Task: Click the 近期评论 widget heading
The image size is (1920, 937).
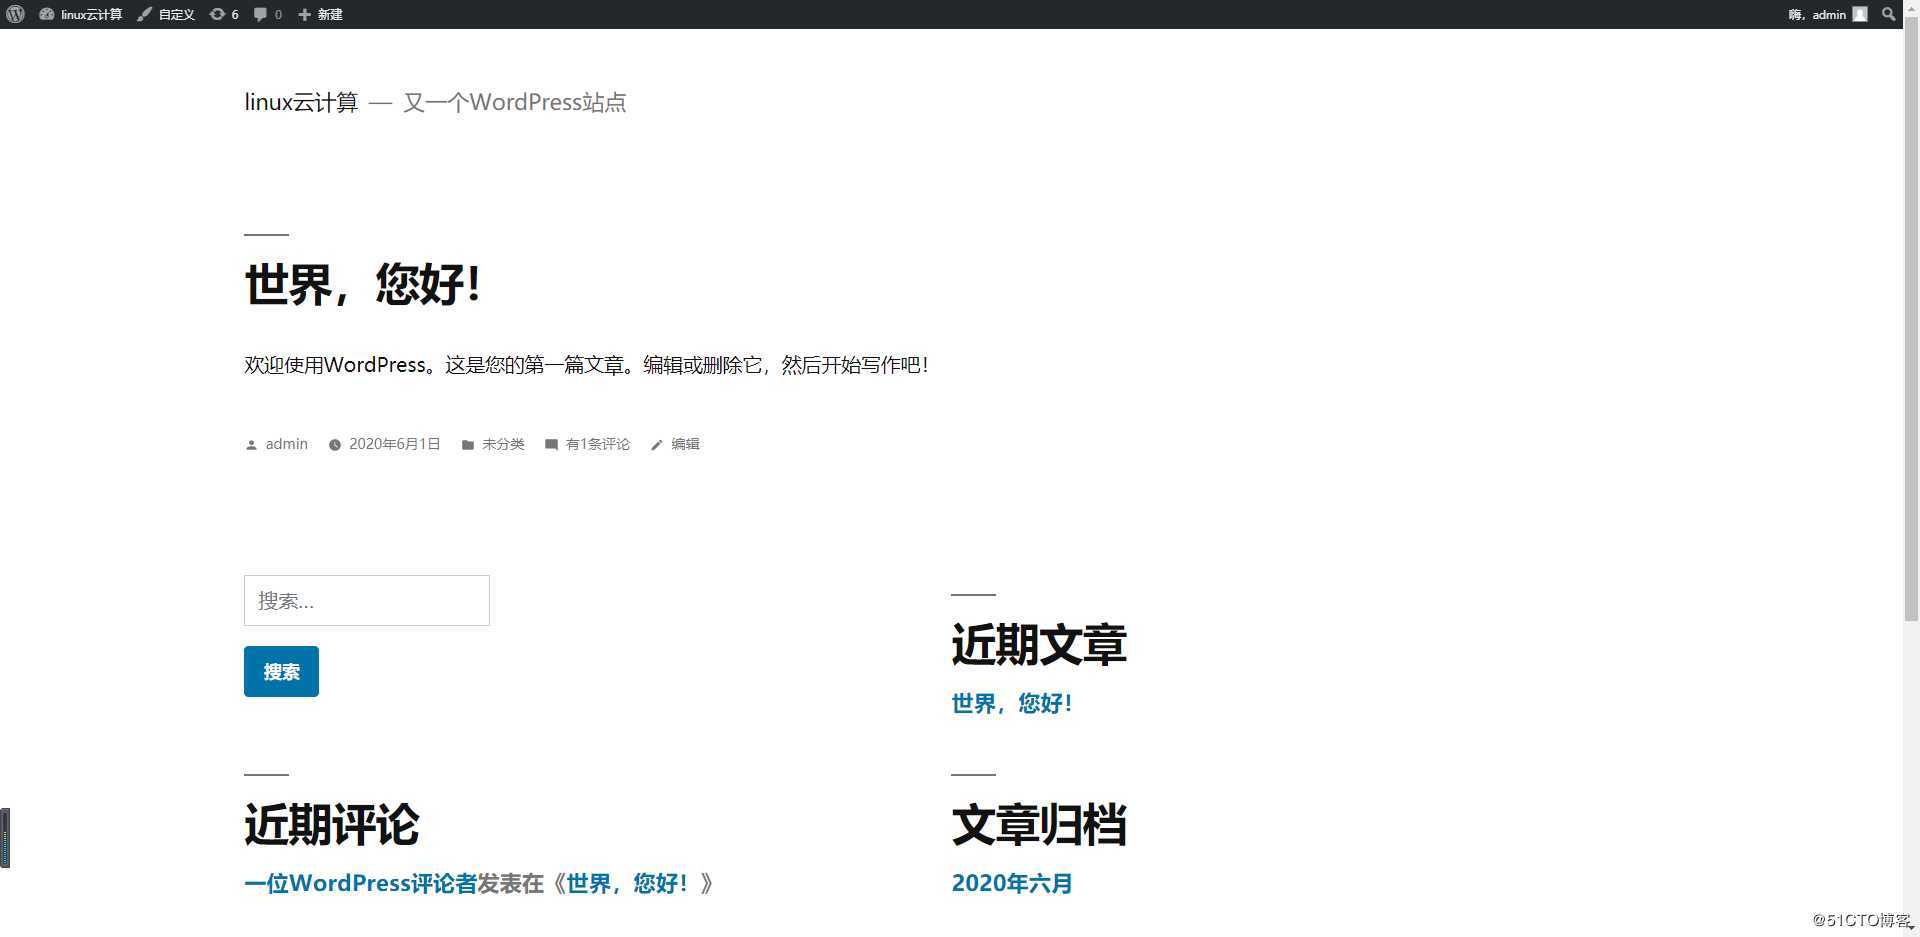Action: [332, 825]
